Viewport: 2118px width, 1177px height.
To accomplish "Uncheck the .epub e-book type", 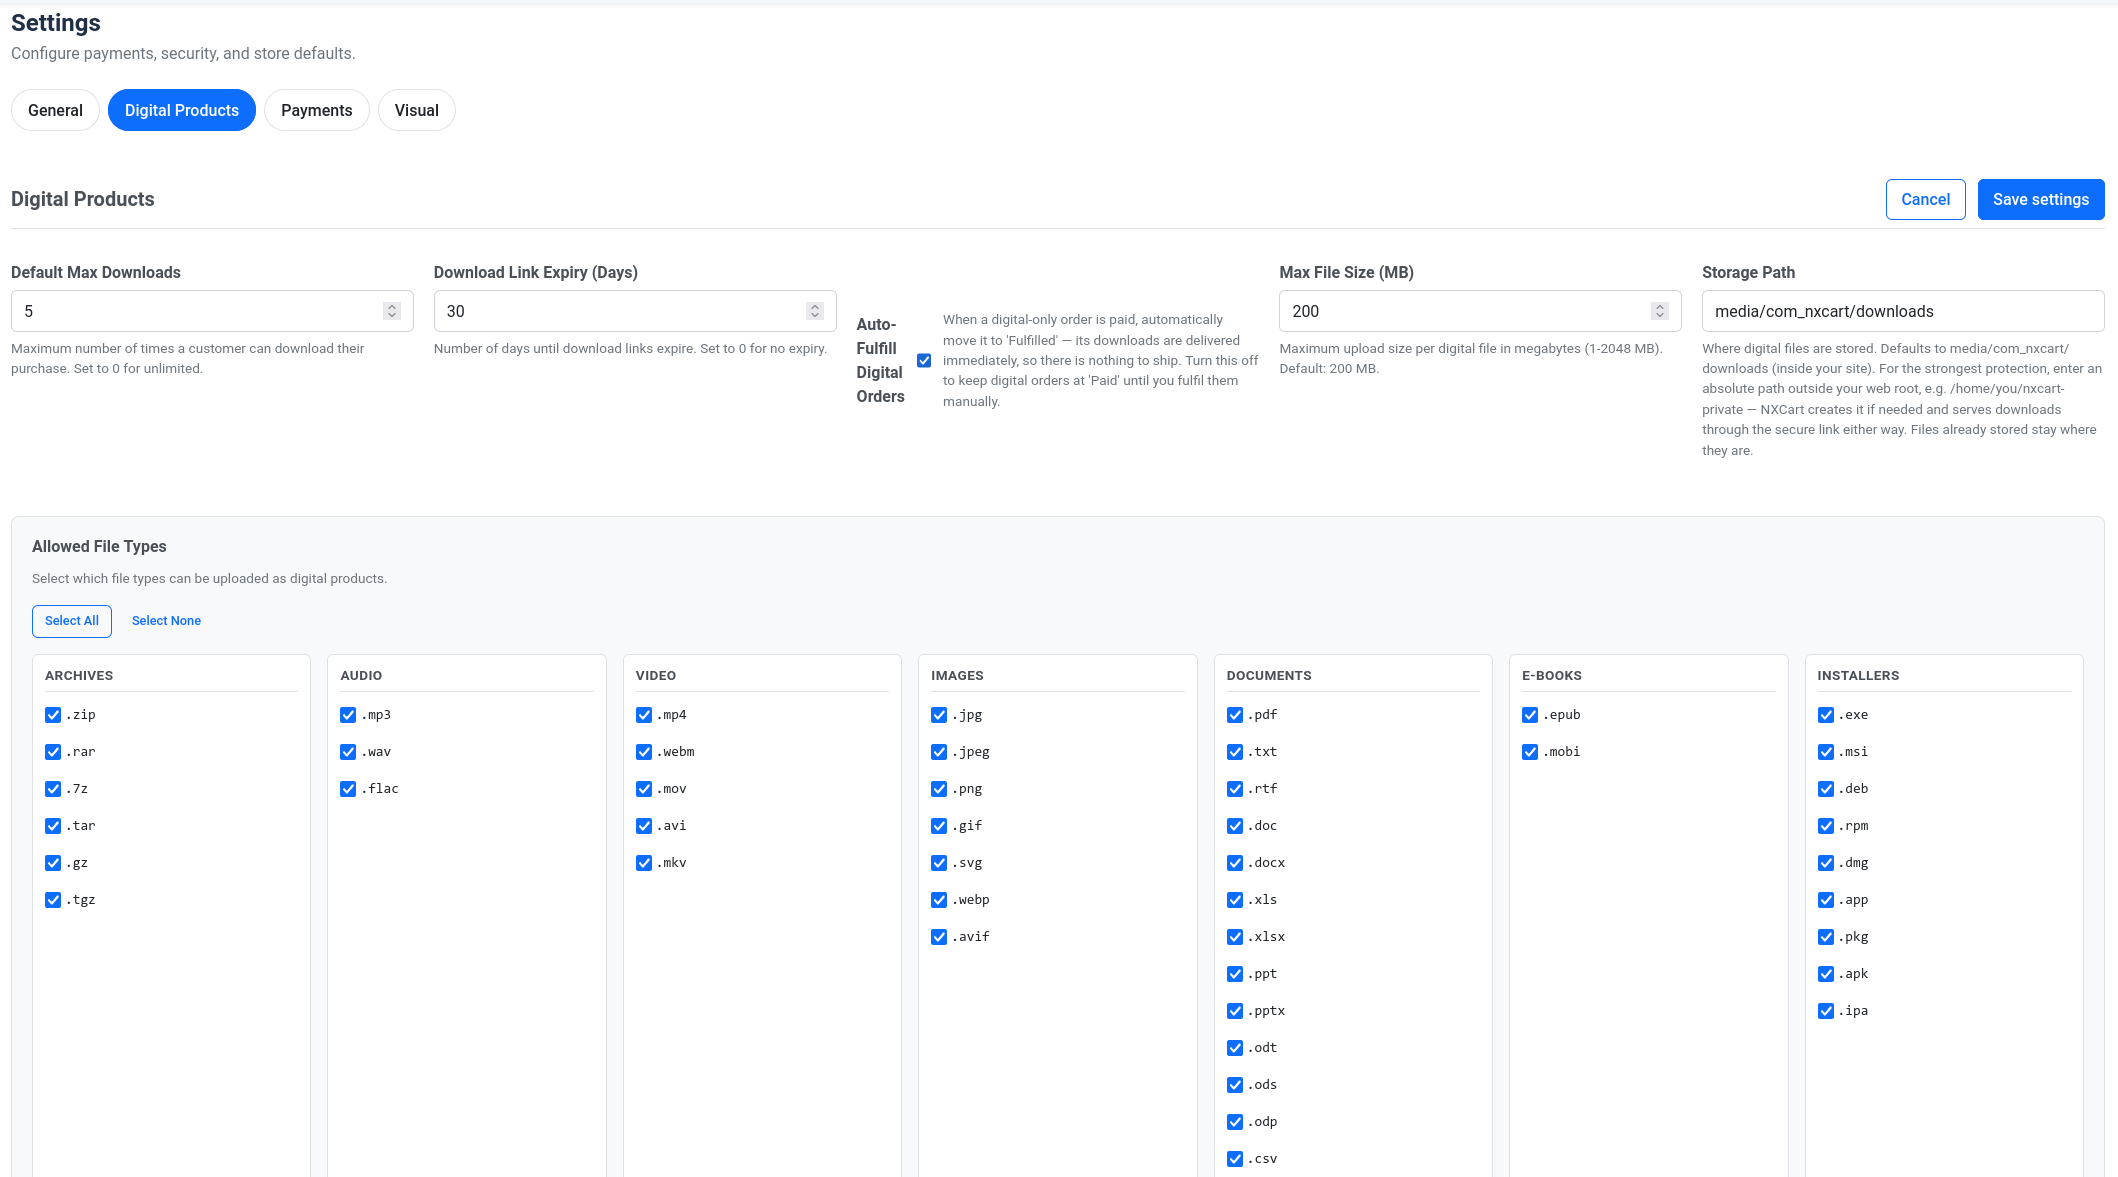I will 1530,715.
